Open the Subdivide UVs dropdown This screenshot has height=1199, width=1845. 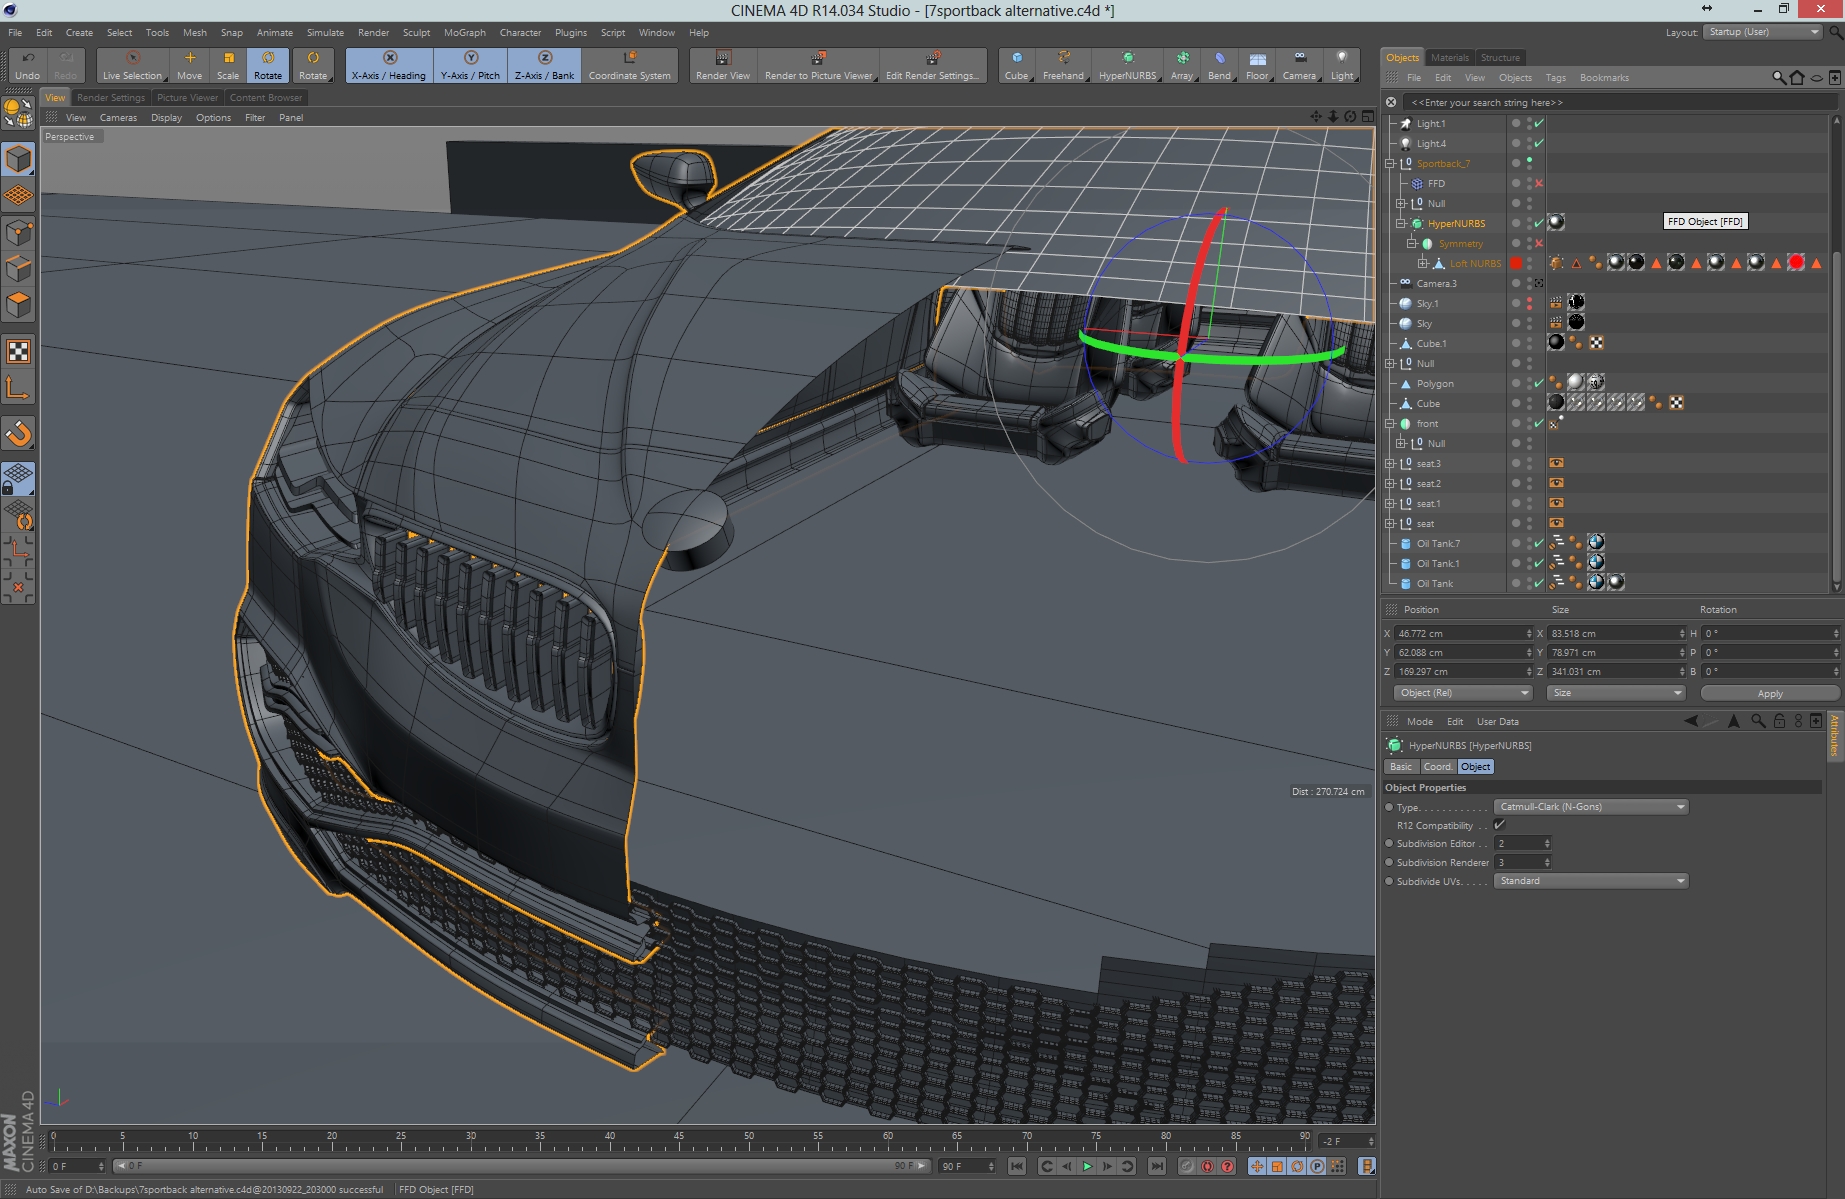coord(1590,881)
